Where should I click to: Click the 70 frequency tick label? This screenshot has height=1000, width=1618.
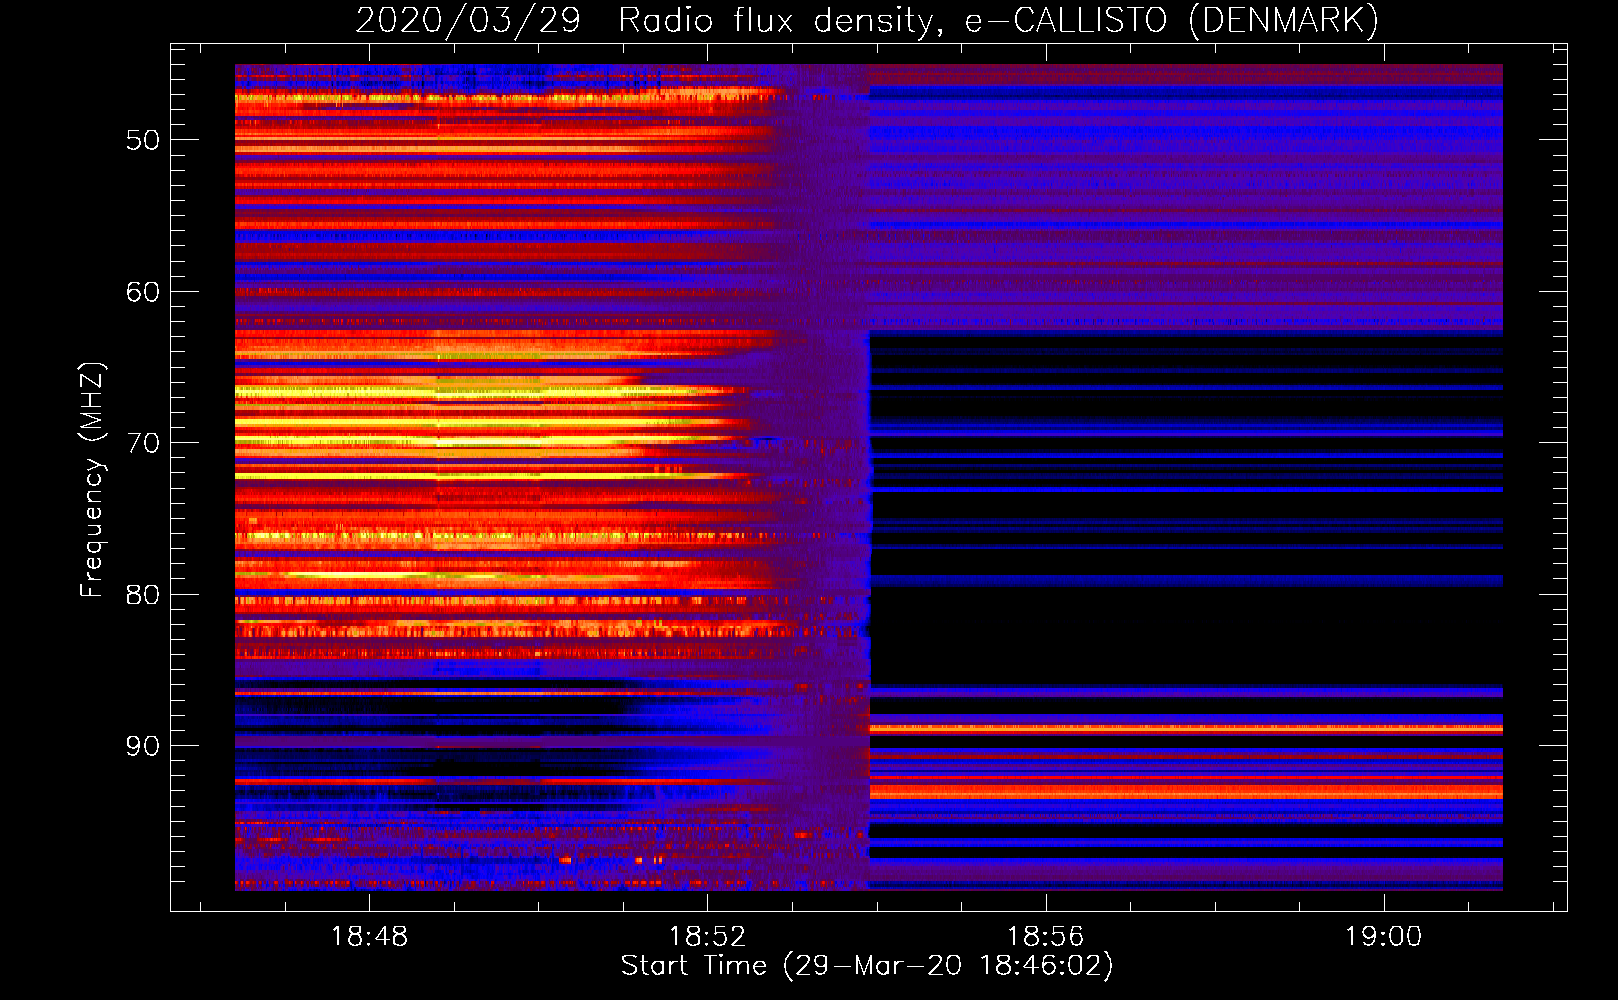click(x=143, y=443)
